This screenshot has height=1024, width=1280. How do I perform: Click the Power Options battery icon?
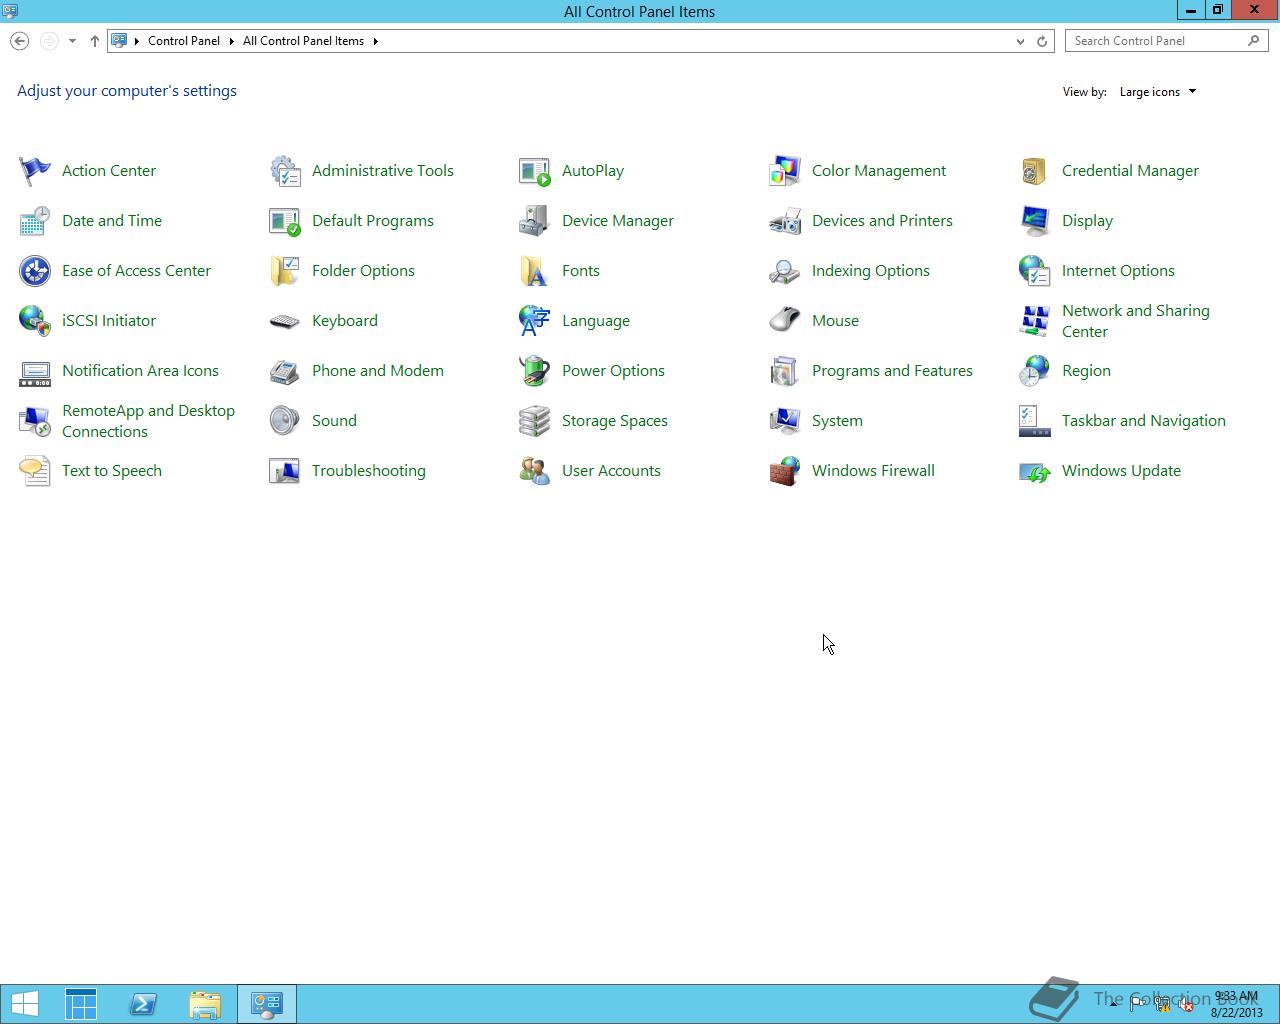point(535,371)
